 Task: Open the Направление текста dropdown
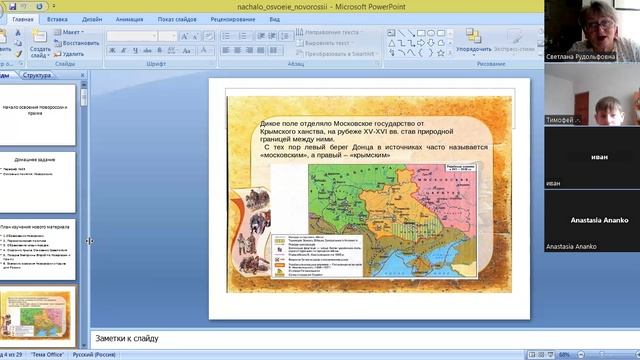pyautogui.click(x=330, y=32)
